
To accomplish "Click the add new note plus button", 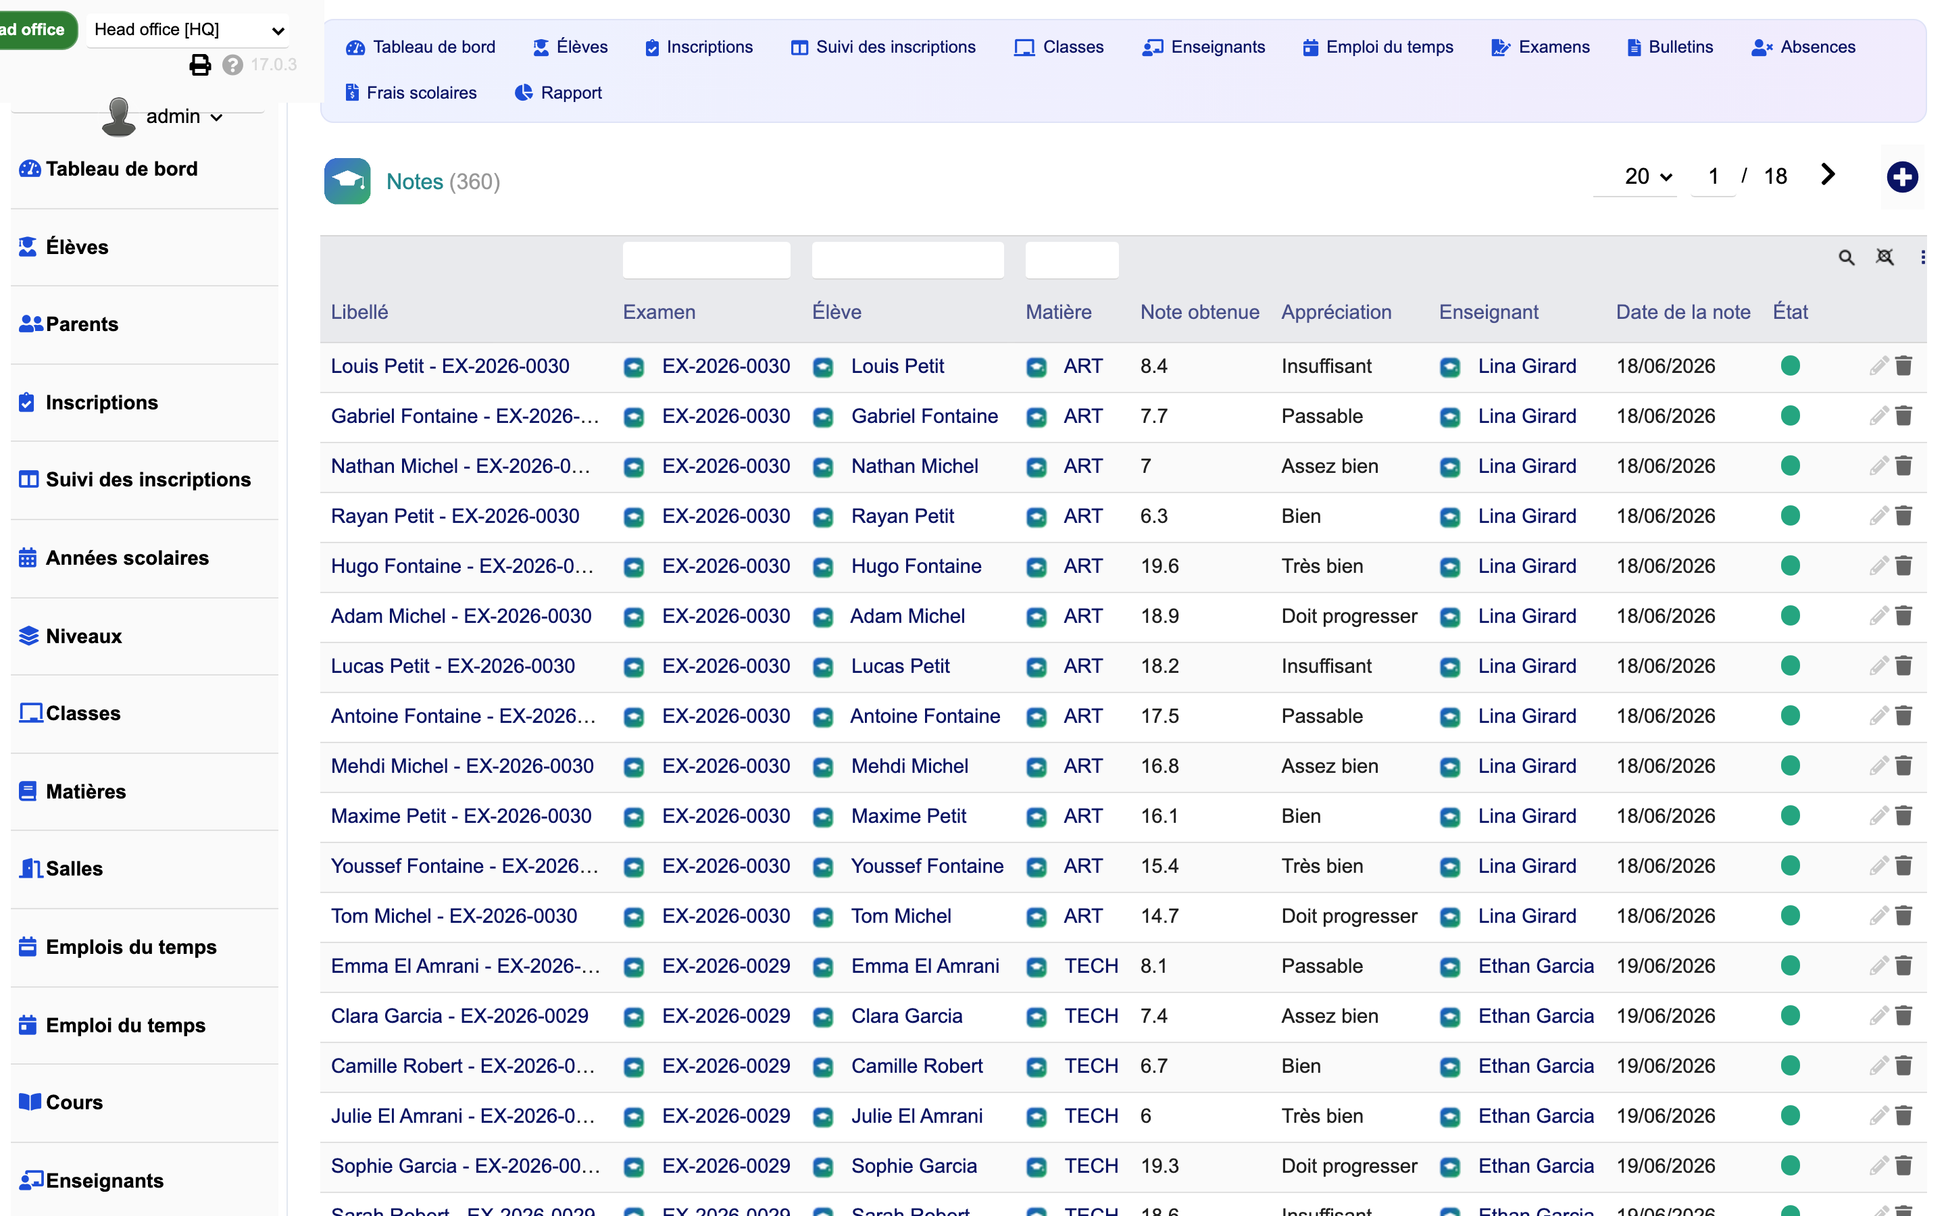I will pos(1902,177).
